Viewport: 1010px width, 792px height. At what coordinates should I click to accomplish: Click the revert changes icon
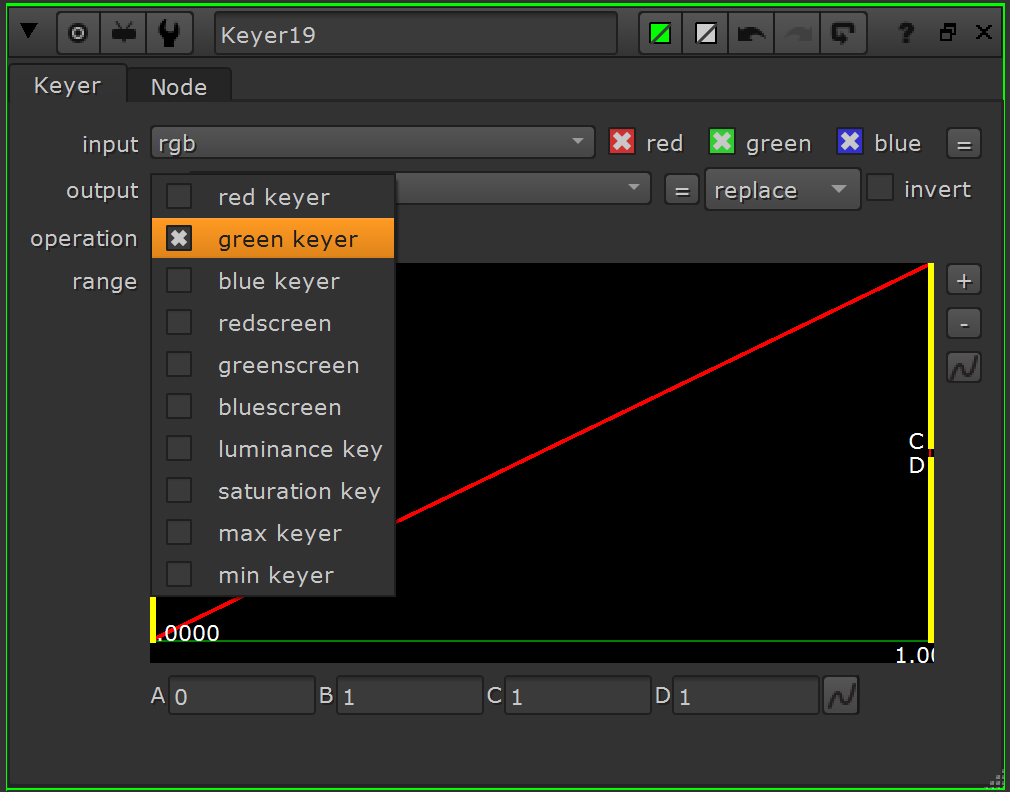point(843,33)
